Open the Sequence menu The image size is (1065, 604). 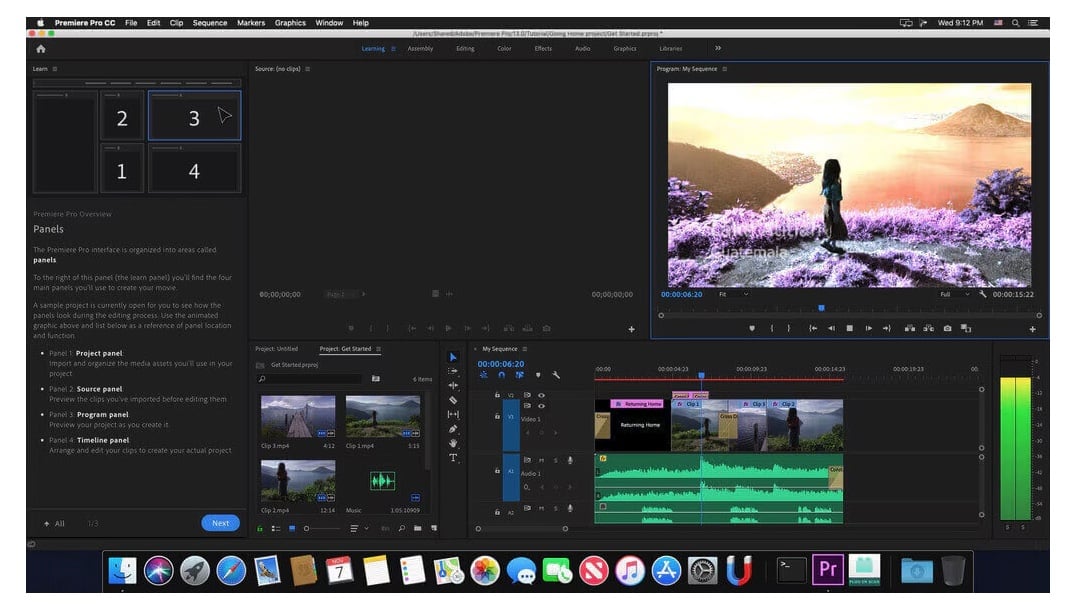pos(210,22)
